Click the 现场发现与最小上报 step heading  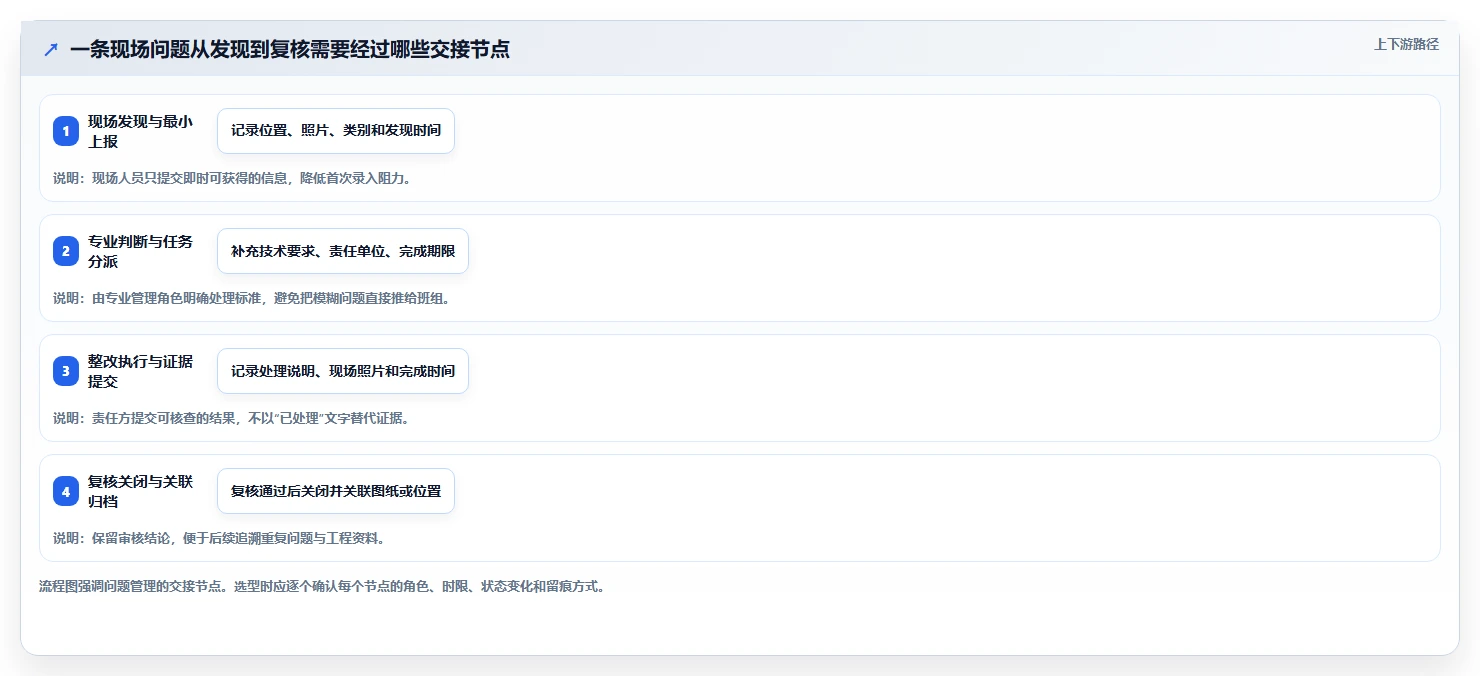(x=140, y=131)
